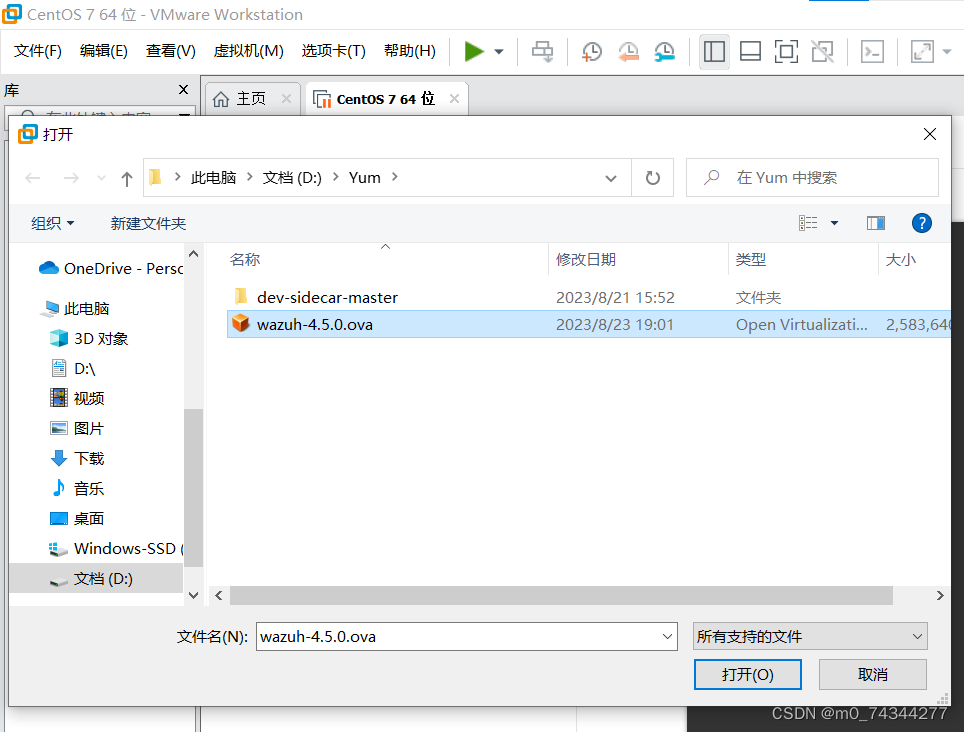This screenshot has height=732, width=964.
Task: Open the 文件(F) menu
Action: click(x=38, y=51)
